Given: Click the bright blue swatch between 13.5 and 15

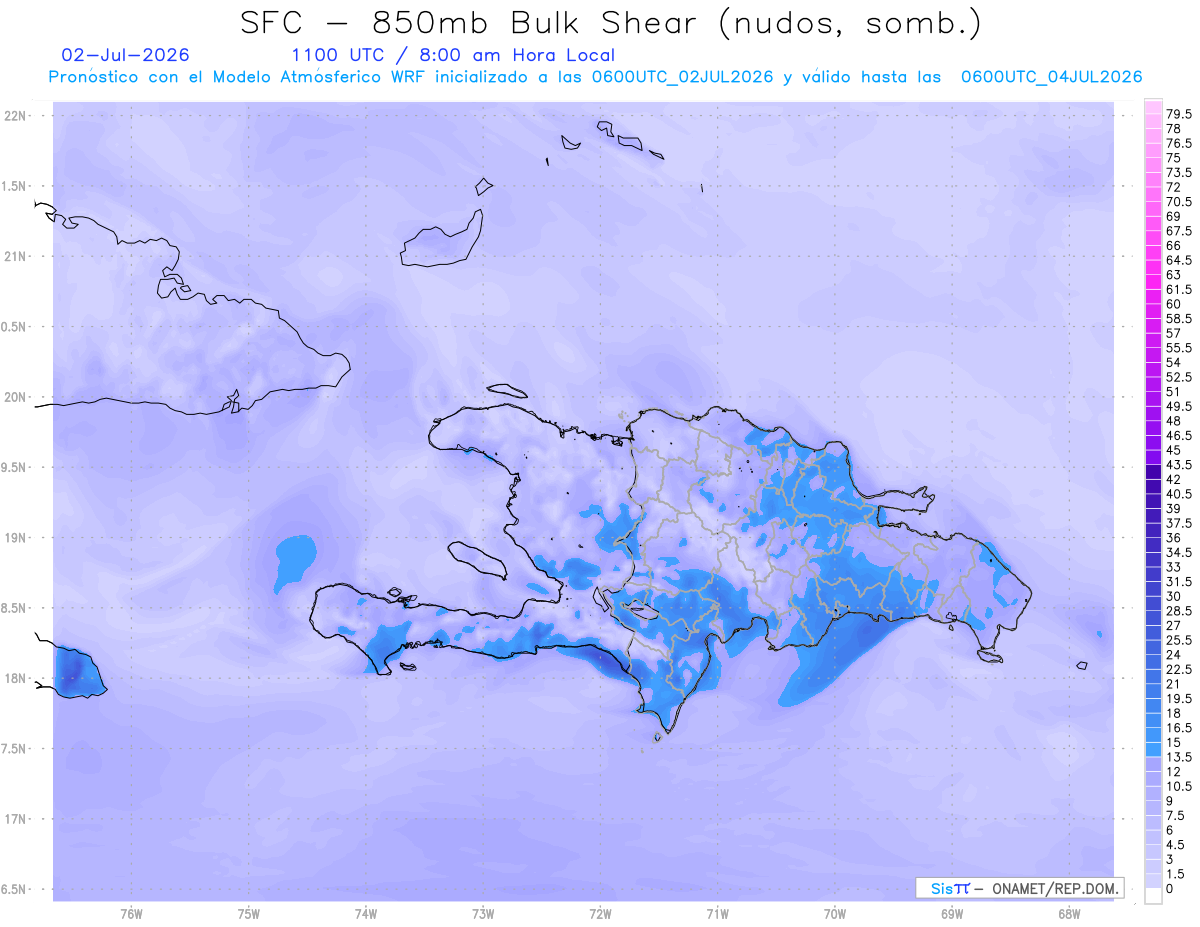Looking at the screenshot, I should coord(1153,750).
